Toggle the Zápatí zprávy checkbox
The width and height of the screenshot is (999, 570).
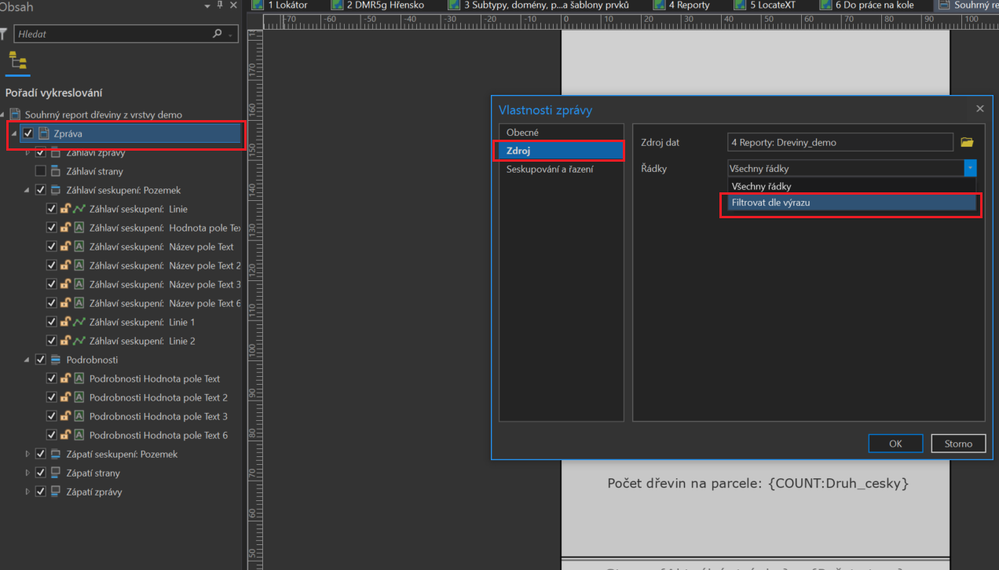click(x=40, y=492)
